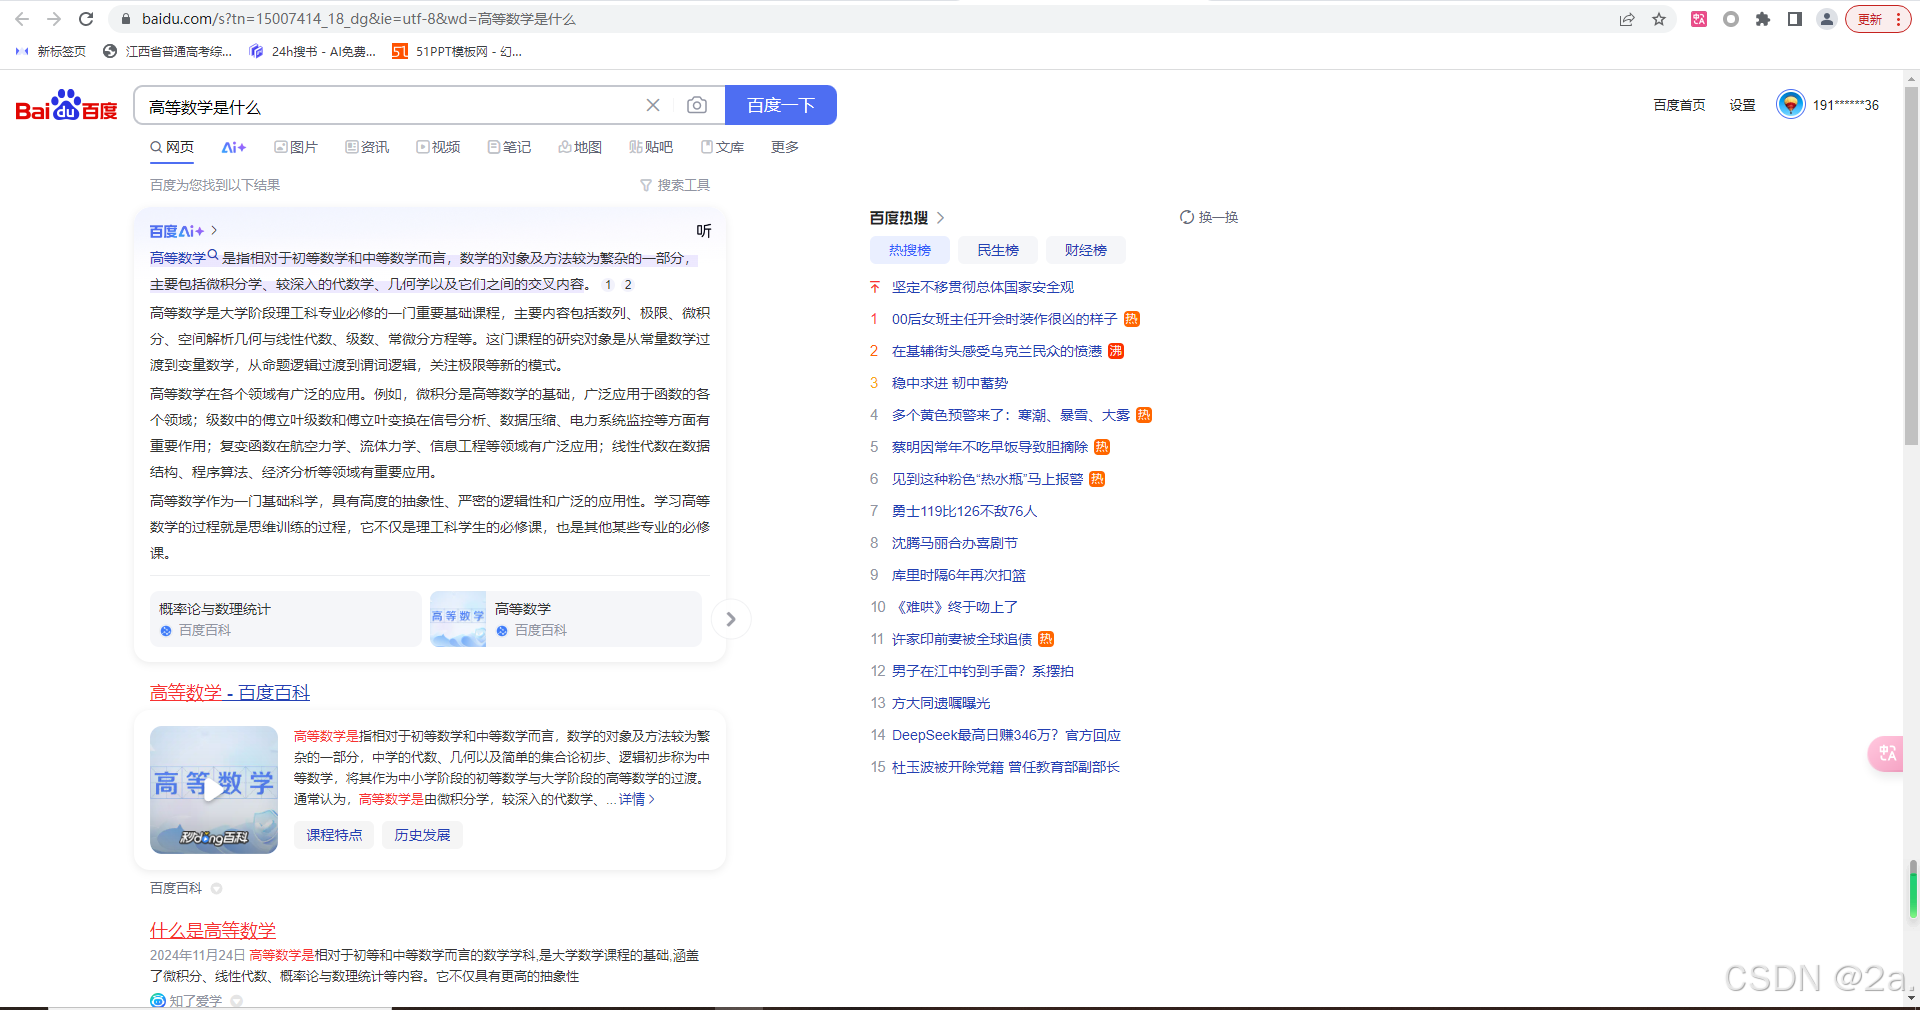Click hot search about DeepSeek最高日赚346万
The width and height of the screenshot is (1920, 1010).
1006,735
